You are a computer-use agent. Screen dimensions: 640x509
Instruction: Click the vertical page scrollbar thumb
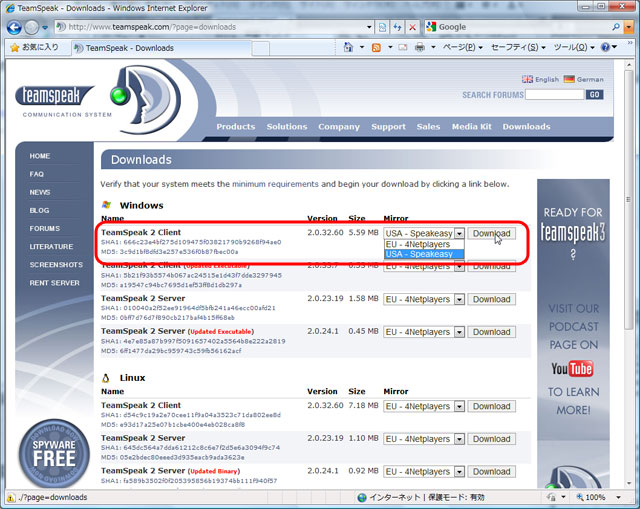pos(628,200)
